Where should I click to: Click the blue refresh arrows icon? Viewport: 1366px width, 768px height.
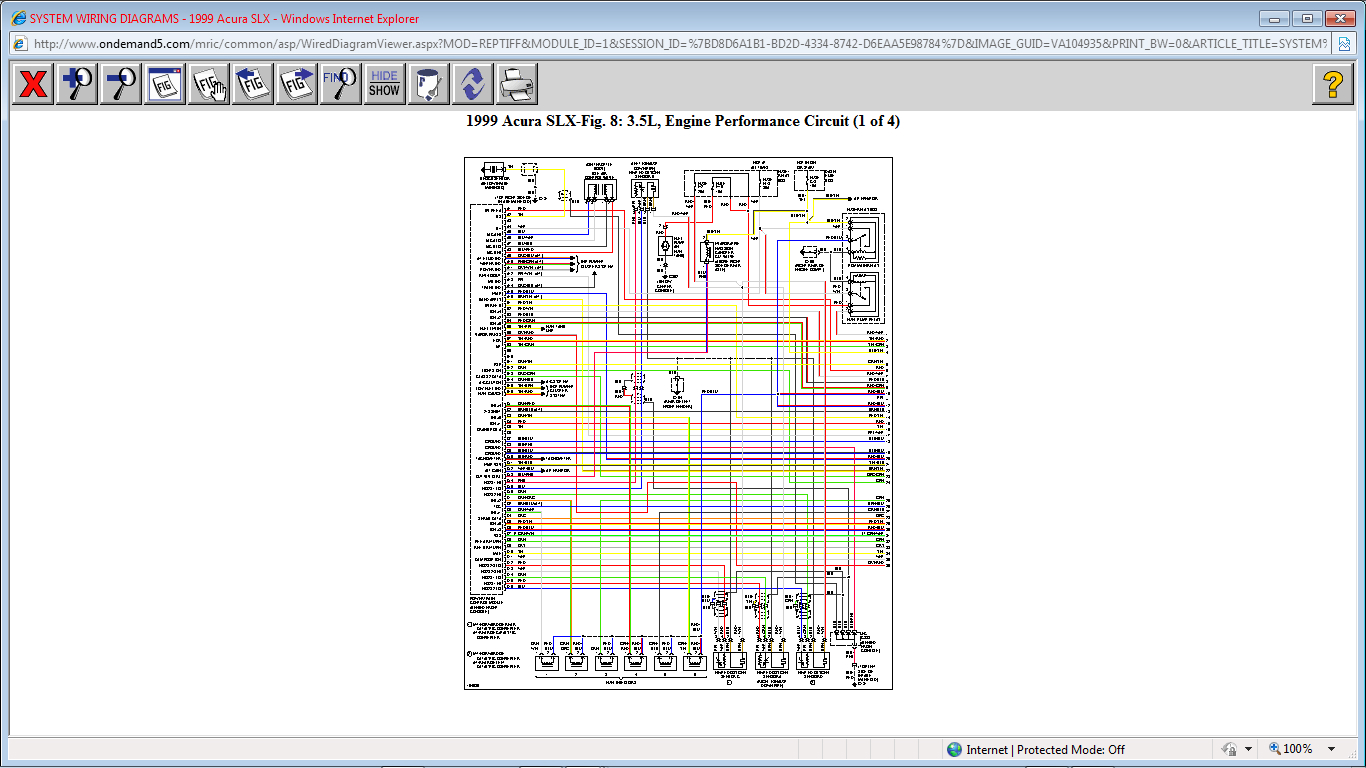coord(472,84)
